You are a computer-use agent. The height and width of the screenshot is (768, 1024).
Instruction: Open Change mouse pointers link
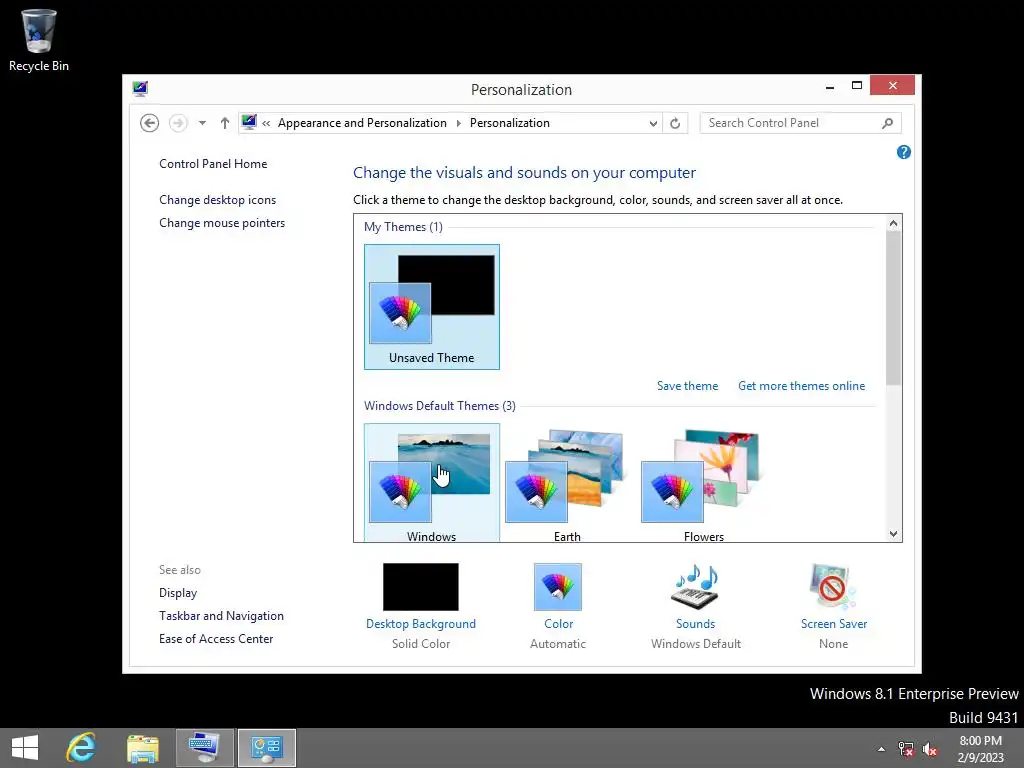[x=222, y=223]
